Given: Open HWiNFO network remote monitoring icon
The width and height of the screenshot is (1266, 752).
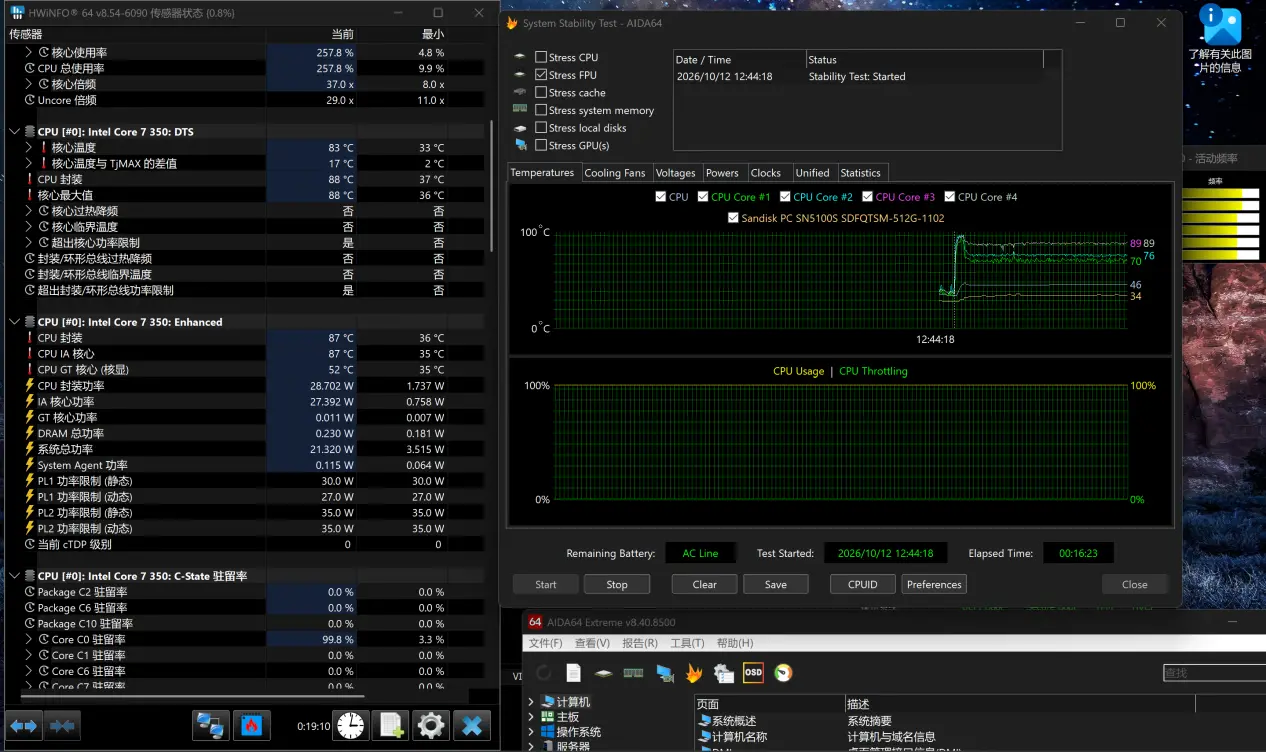Looking at the screenshot, I should [x=210, y=725].
